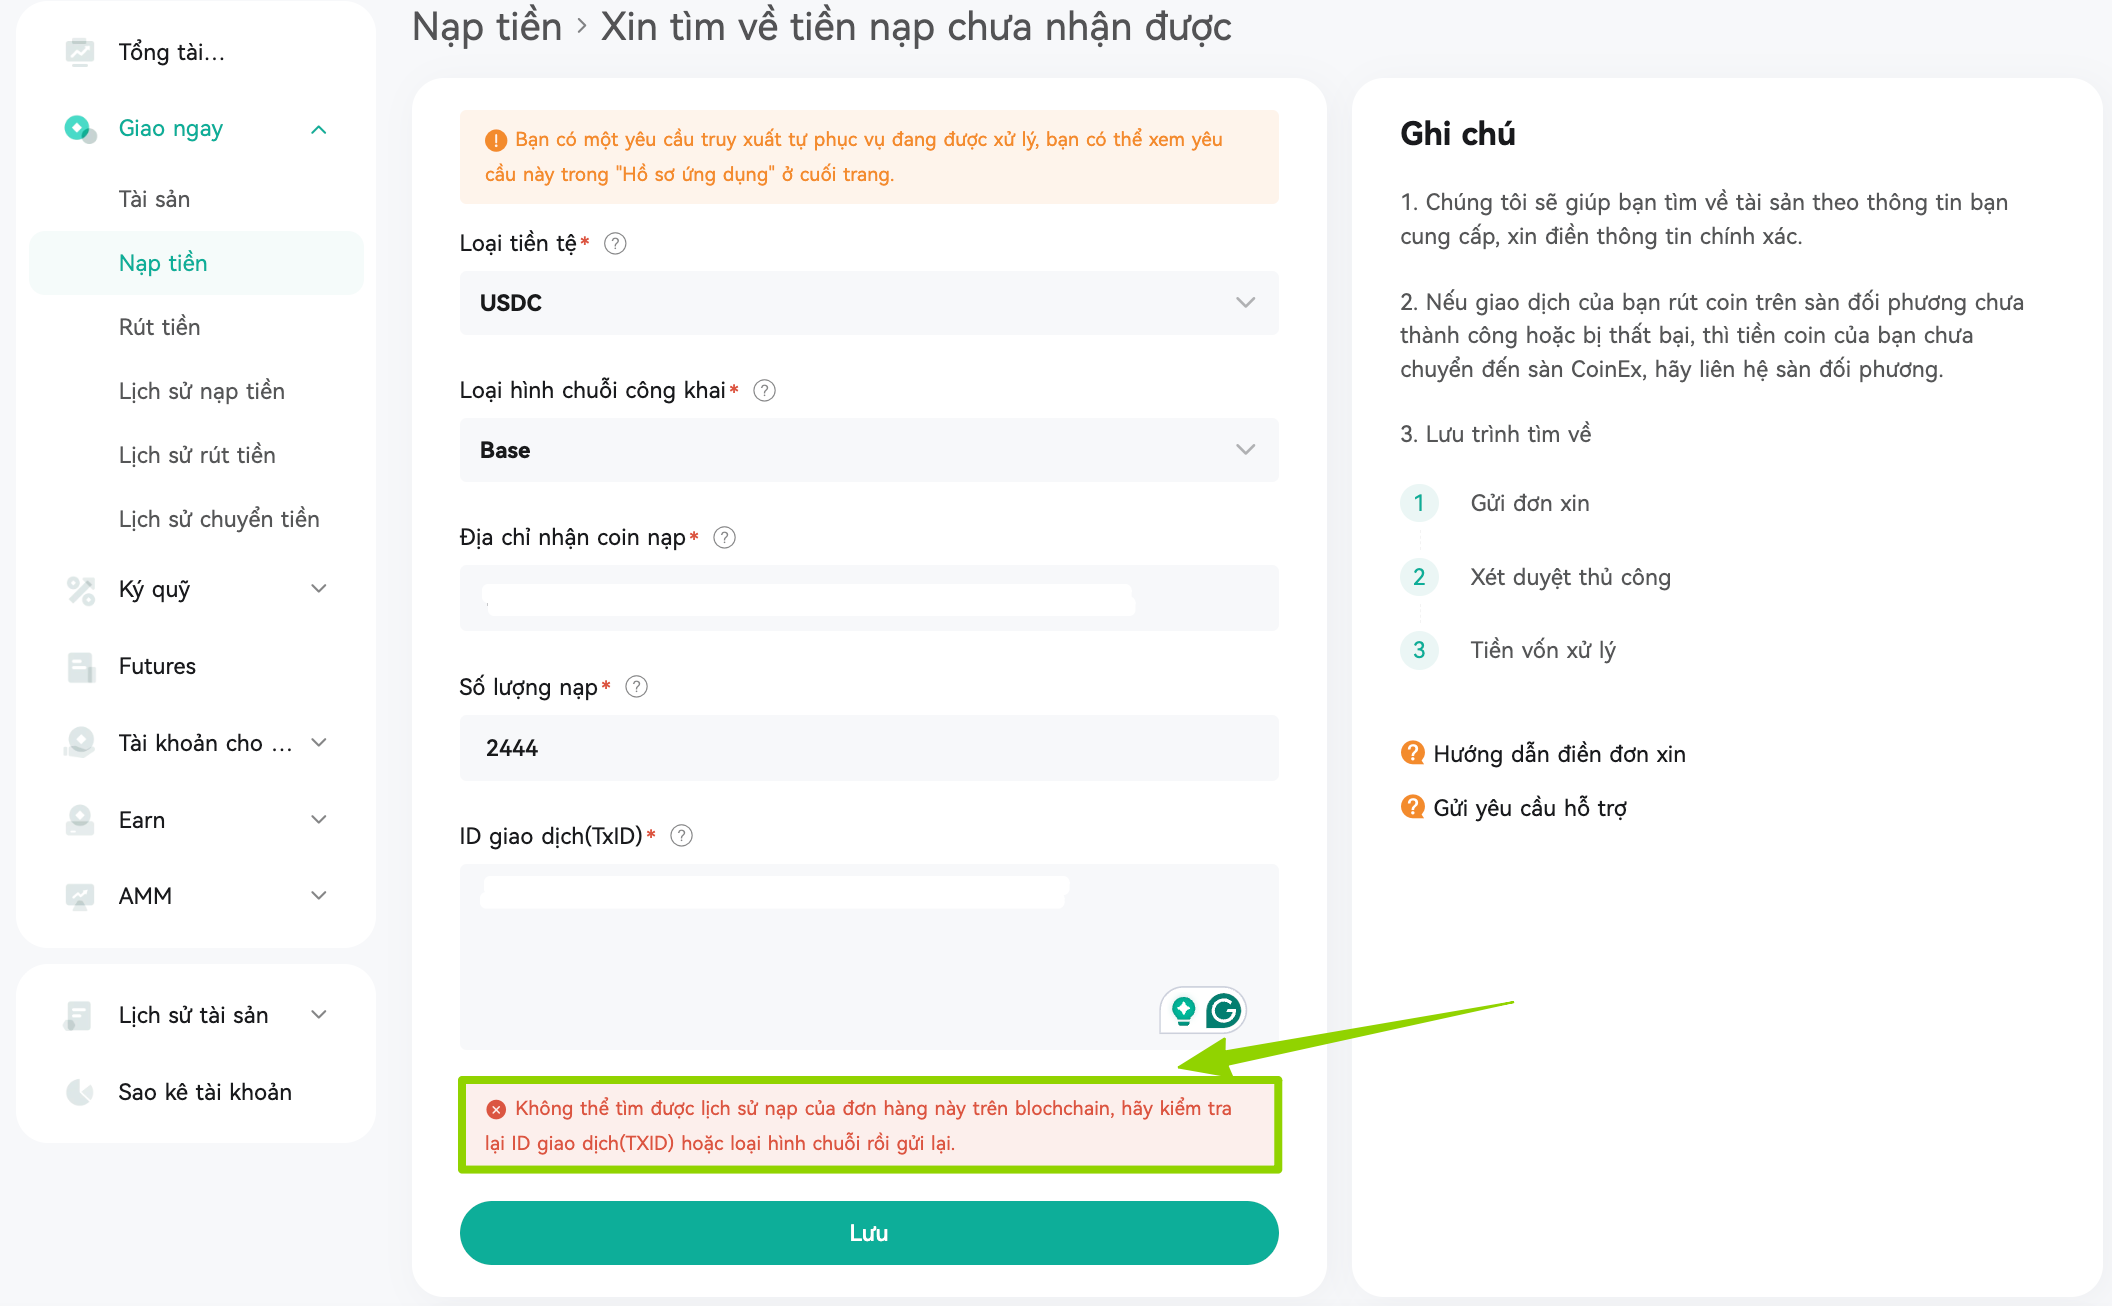Click the green Lưu button
The image size is (2112, 1306).
click(x=869, y=1233)
